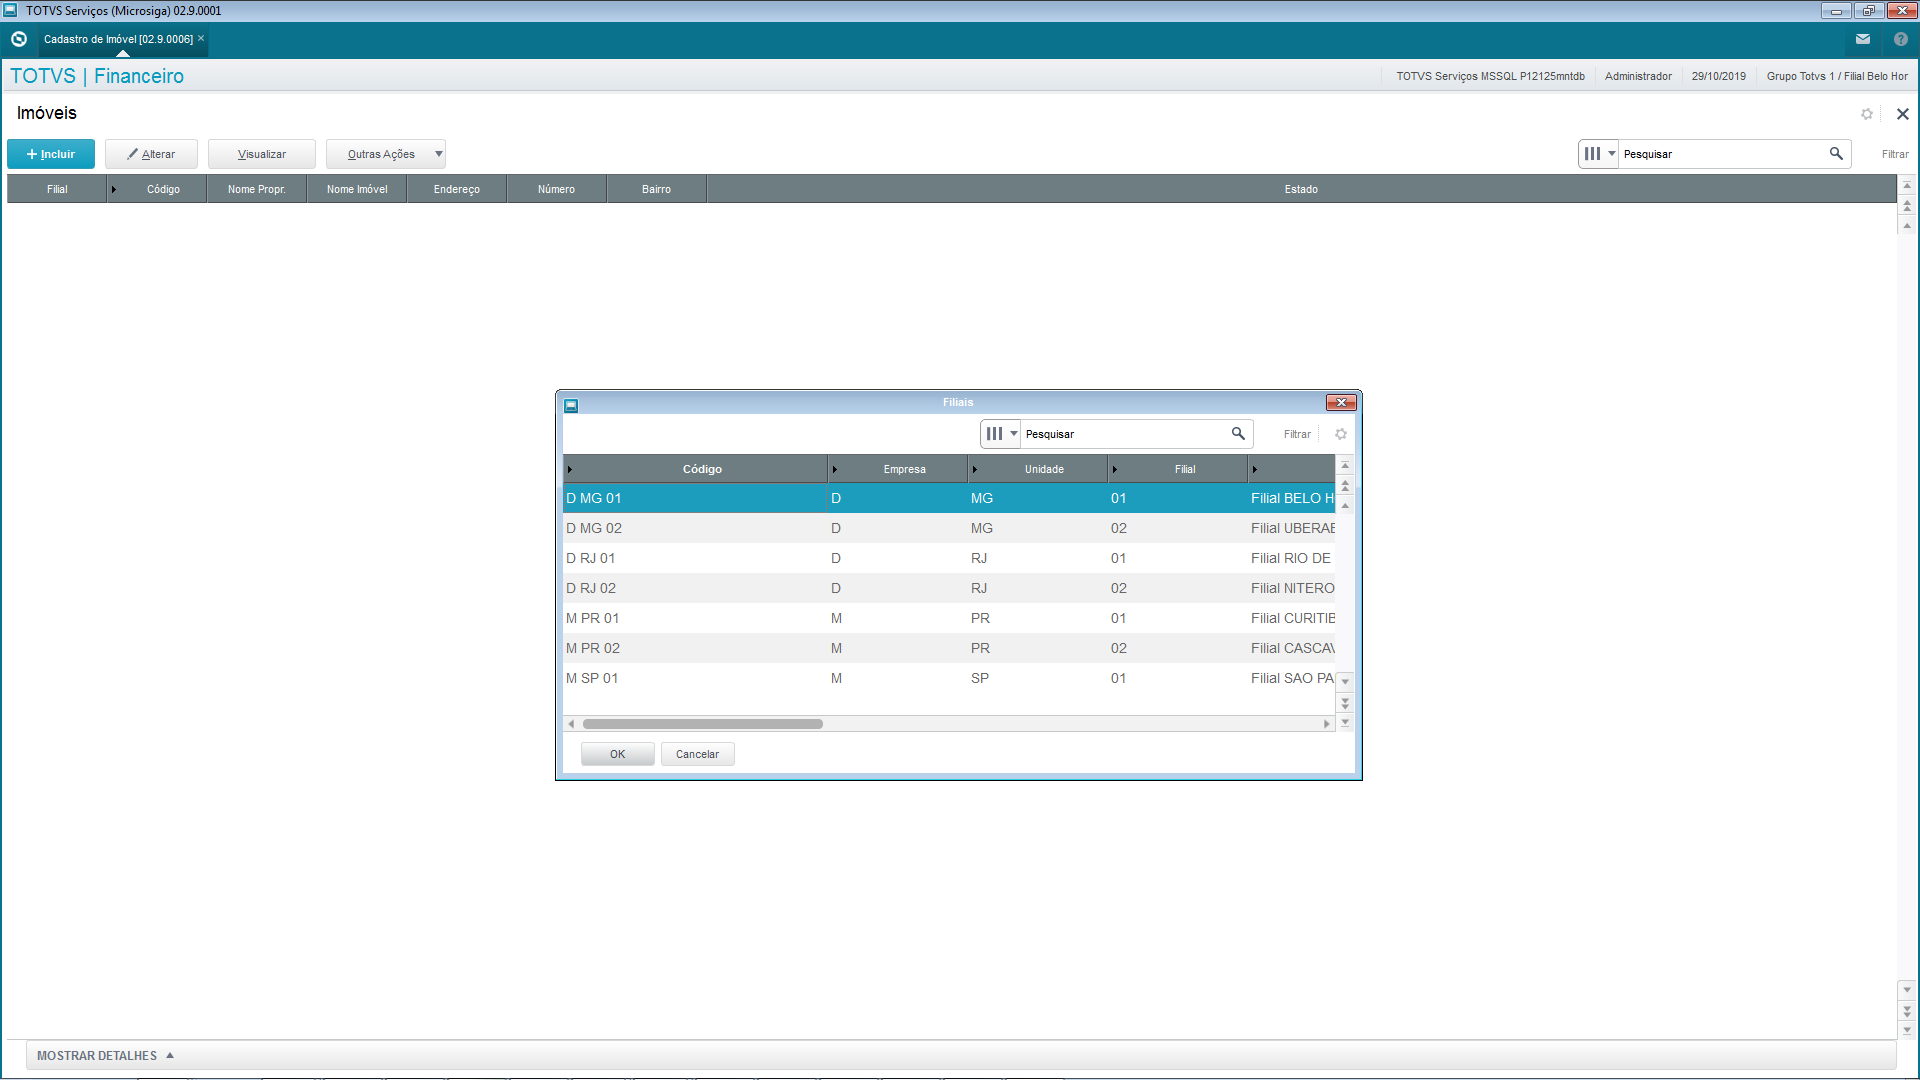Click the main Pesquisar magnifier icon
The width and height of the screenshot is (1920, 1080).
click(1835, 154)
